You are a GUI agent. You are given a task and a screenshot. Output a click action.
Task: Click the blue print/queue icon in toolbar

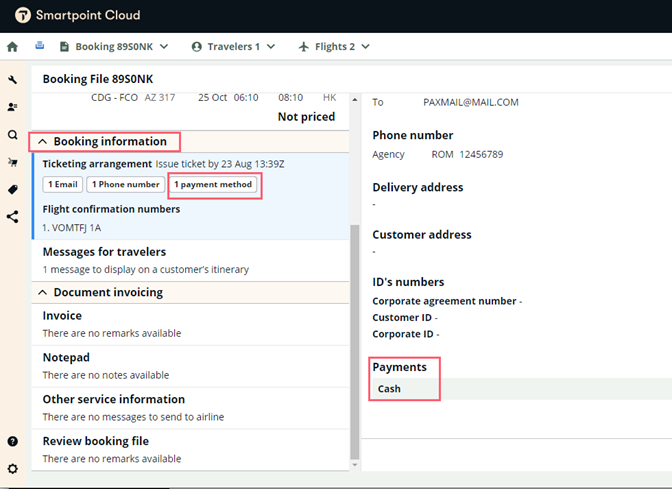pos(39,45)
